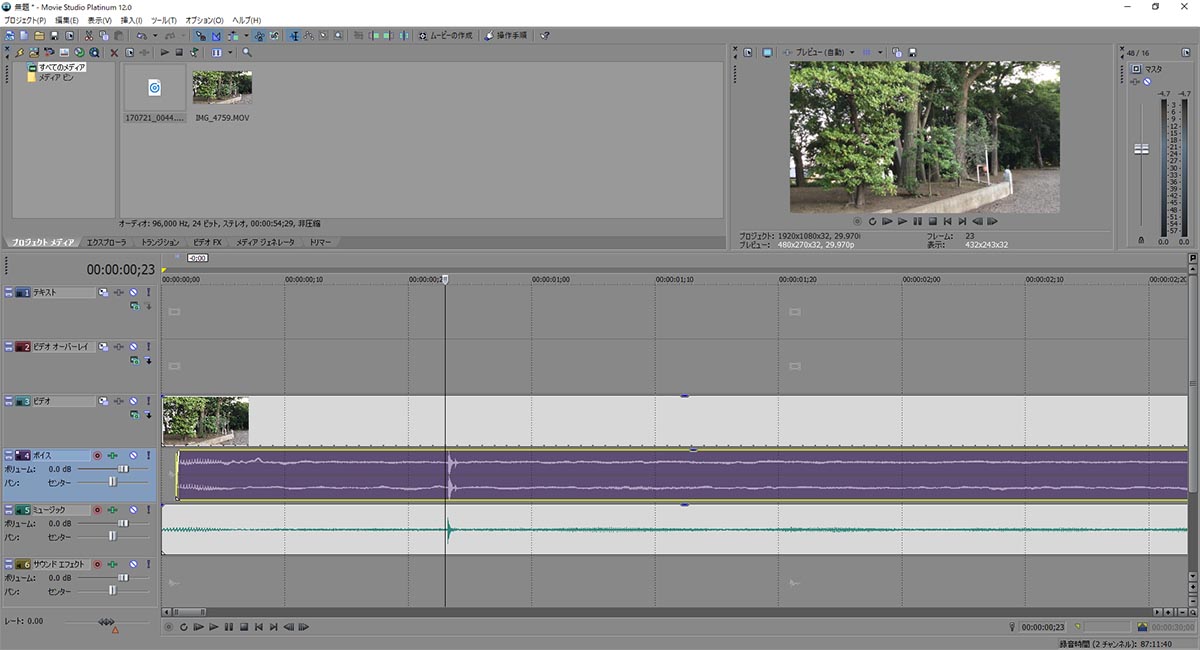This screenshot has height=650, width=1200.
Task: Click the Zoom magnifier tool in the main toolbar
Action: (x=338, y=35)
